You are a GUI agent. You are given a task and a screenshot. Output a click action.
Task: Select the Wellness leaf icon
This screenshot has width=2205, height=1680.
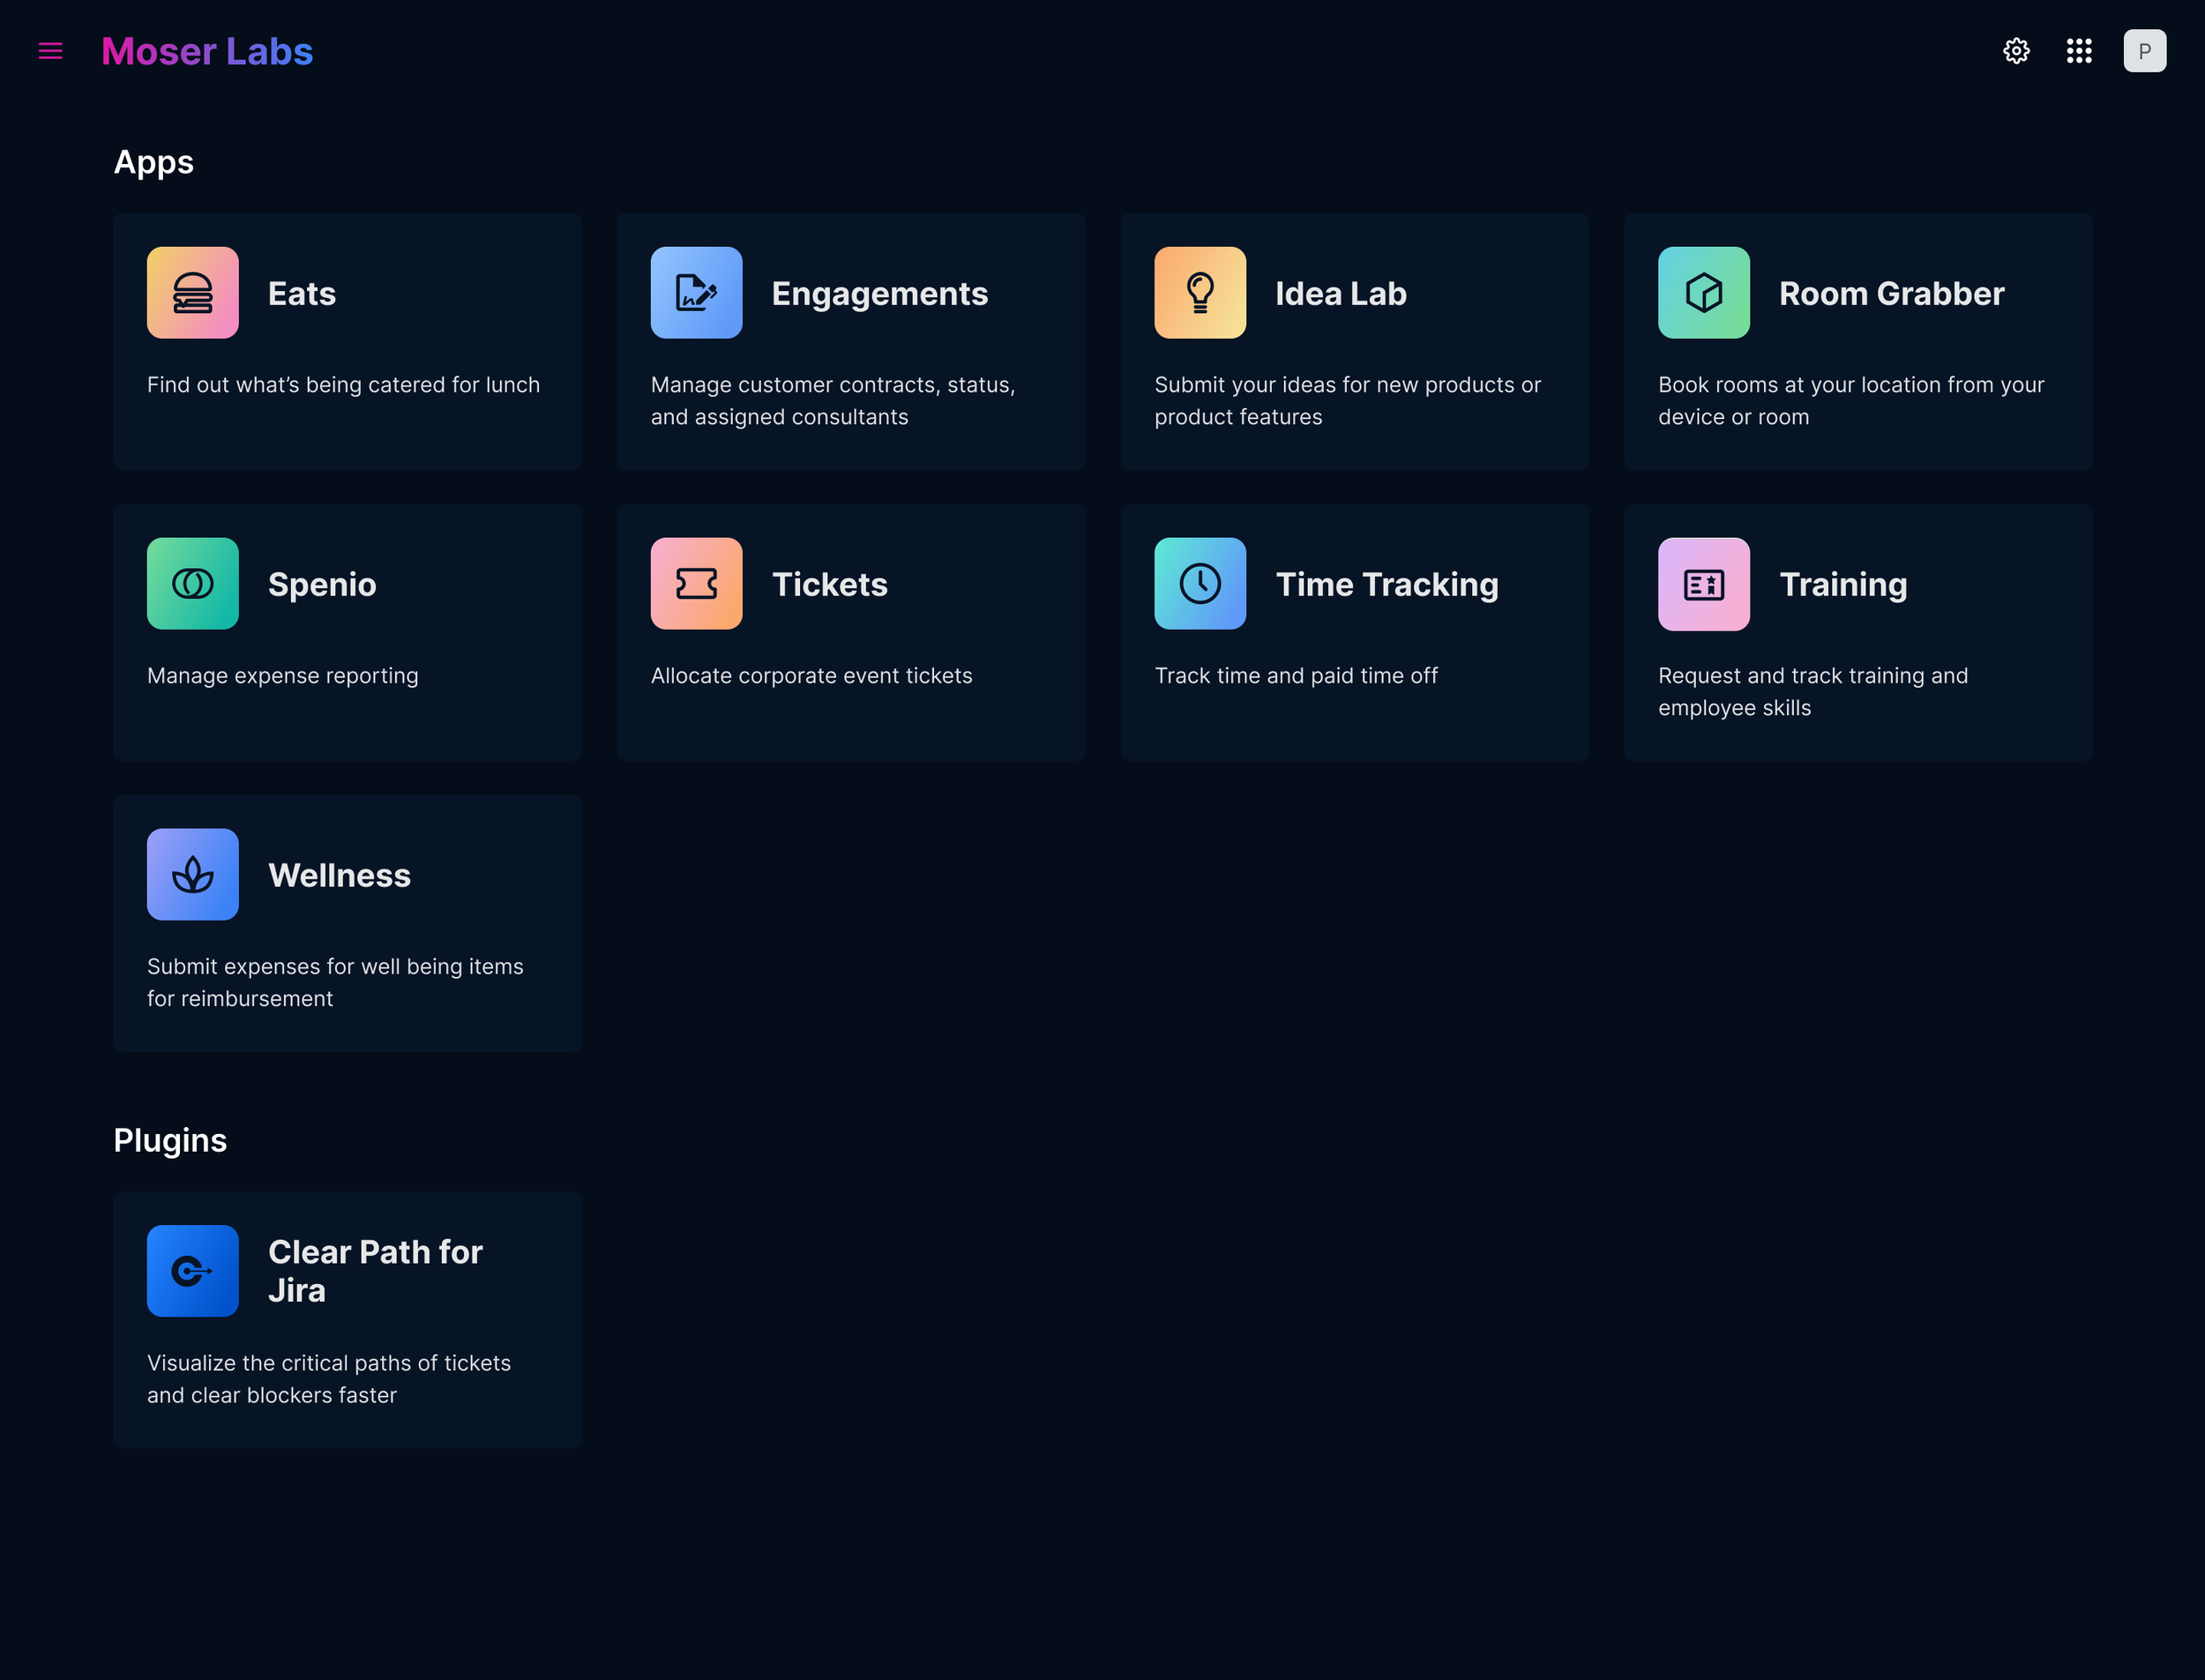(193, 874)
